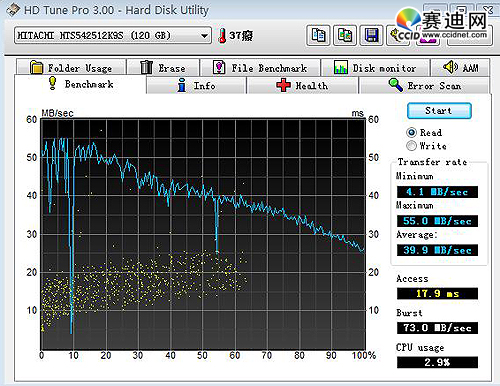The image size is (500, 386).
Task: Click the CPU usage 2.9% value
Action: click(437, 362)
